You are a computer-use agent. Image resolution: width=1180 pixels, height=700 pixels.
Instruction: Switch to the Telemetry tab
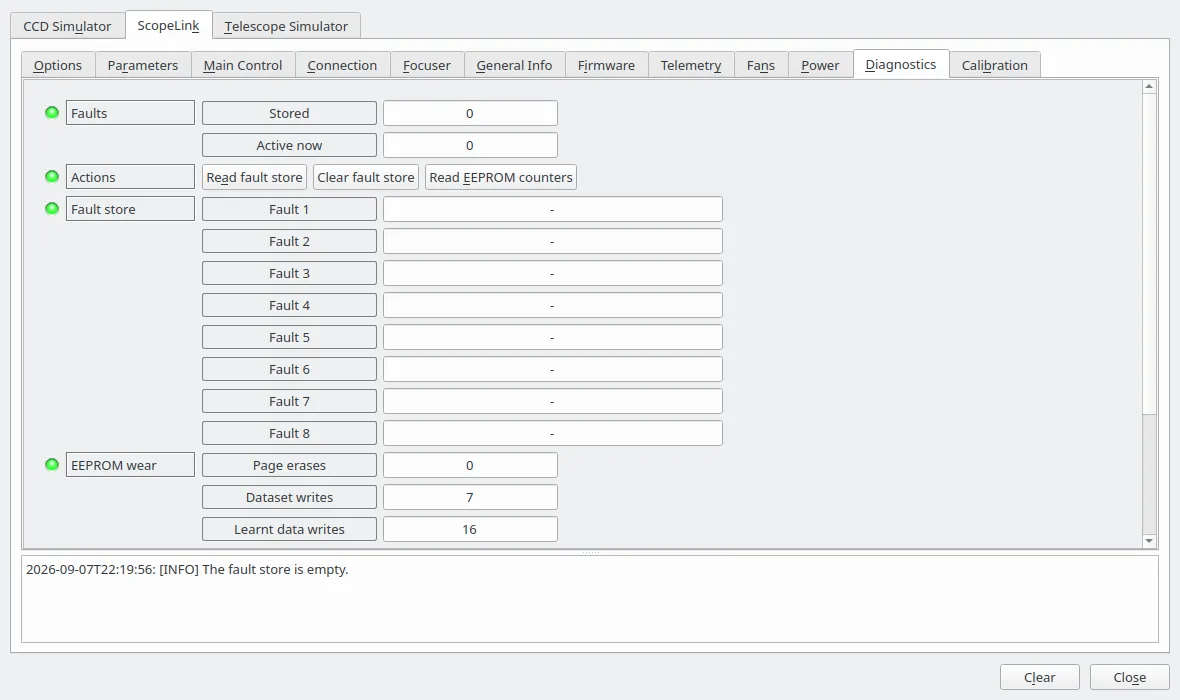click(691, 65)
